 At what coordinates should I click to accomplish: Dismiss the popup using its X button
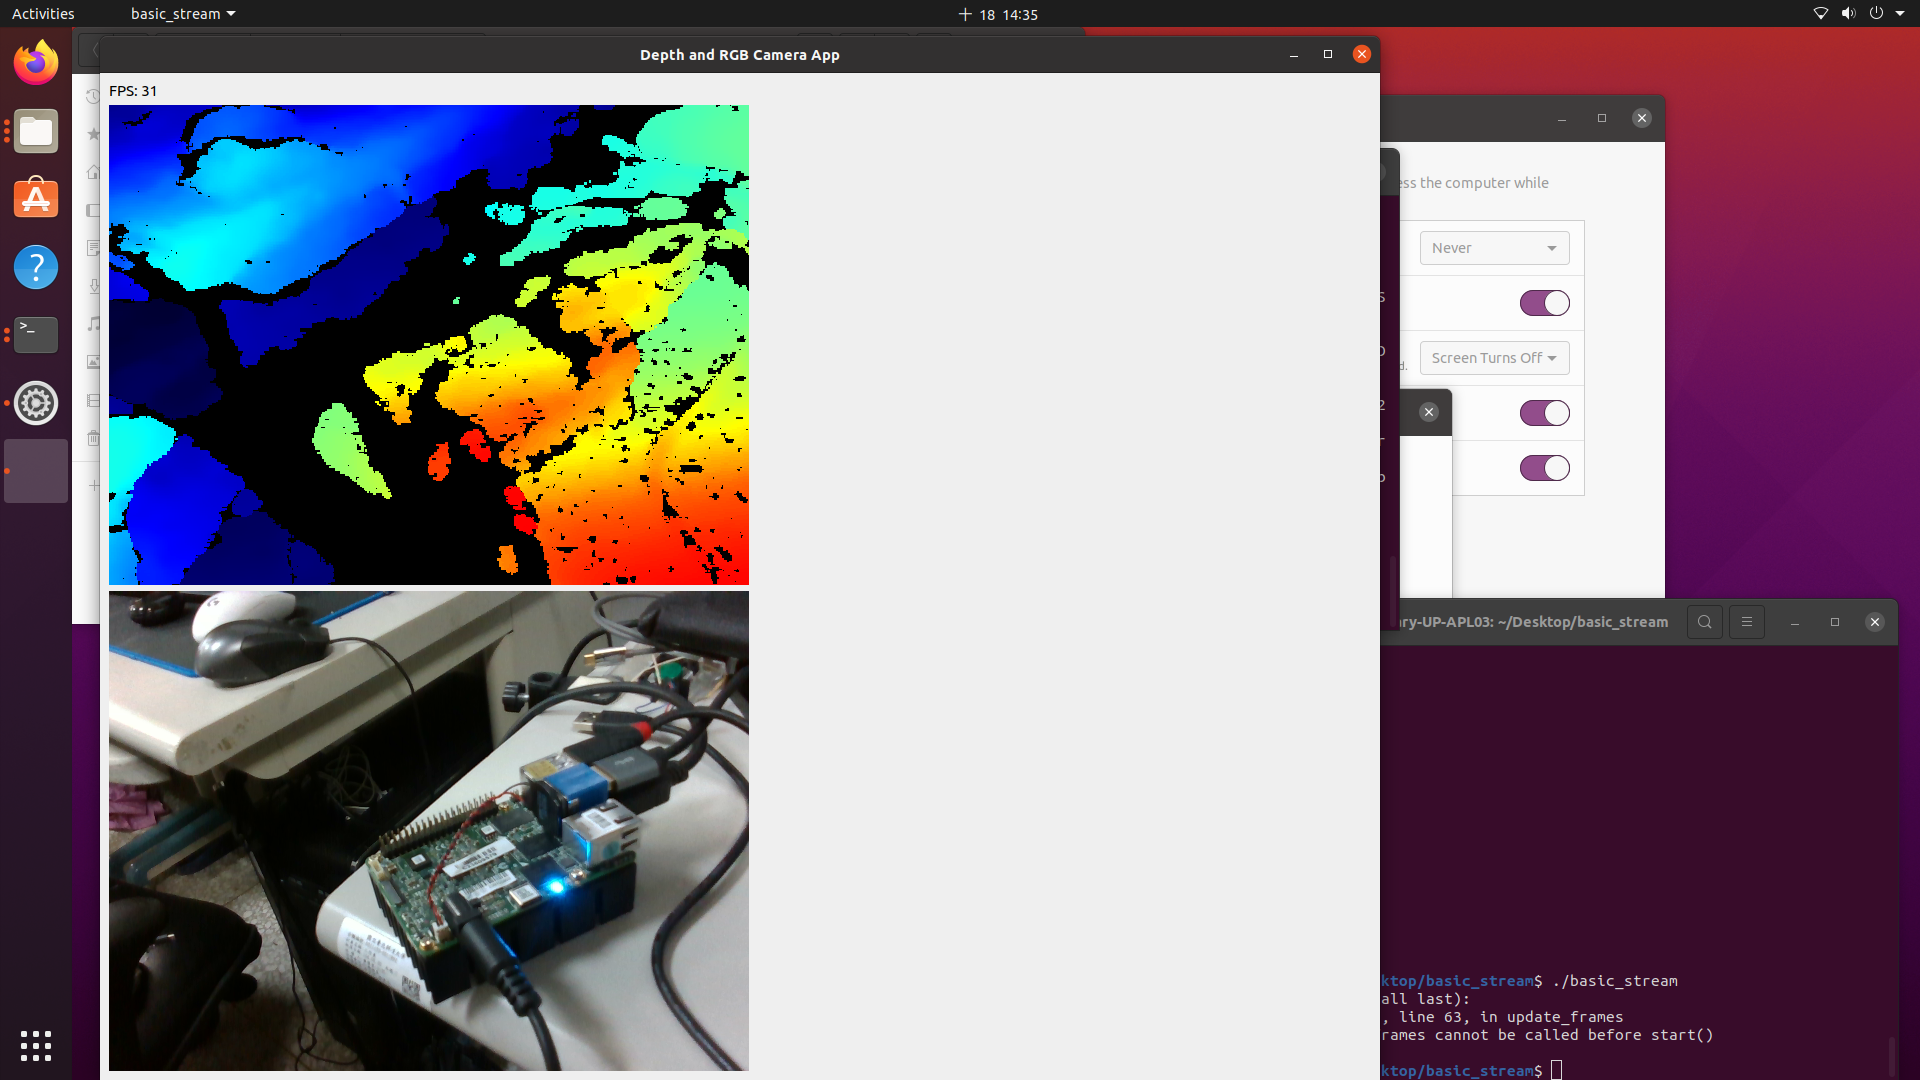[1428, 412]
